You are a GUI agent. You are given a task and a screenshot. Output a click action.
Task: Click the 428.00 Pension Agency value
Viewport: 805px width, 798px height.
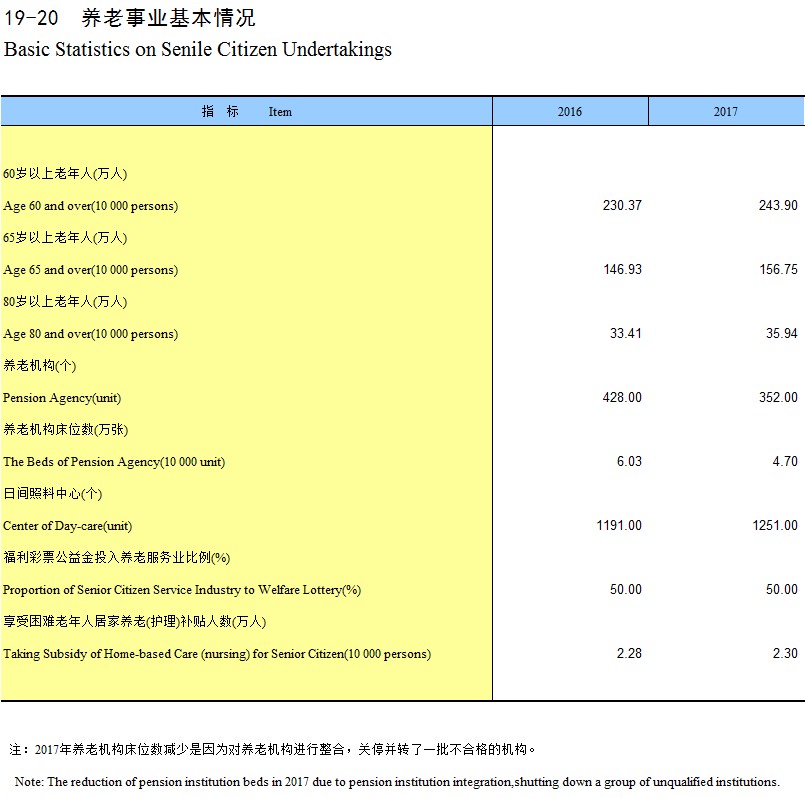click(622, 398)
